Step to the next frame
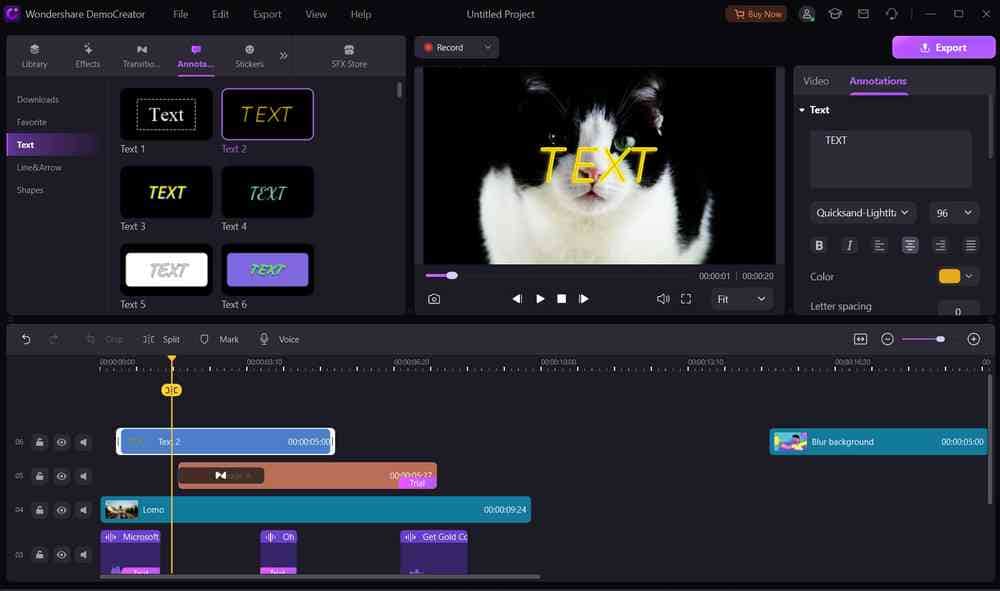1000x591 pixels. 584,299
